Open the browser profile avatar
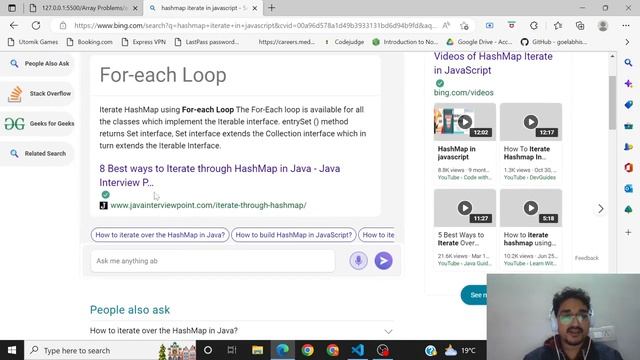 pos(602,25)
